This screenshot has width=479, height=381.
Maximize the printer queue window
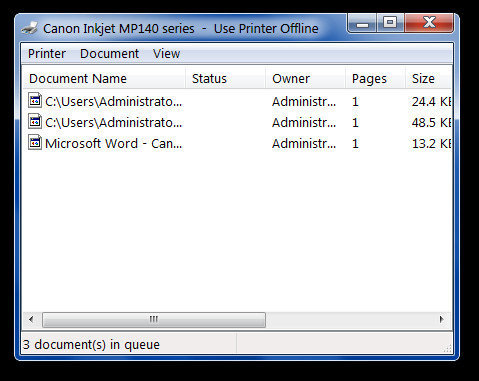pos(390,23)
